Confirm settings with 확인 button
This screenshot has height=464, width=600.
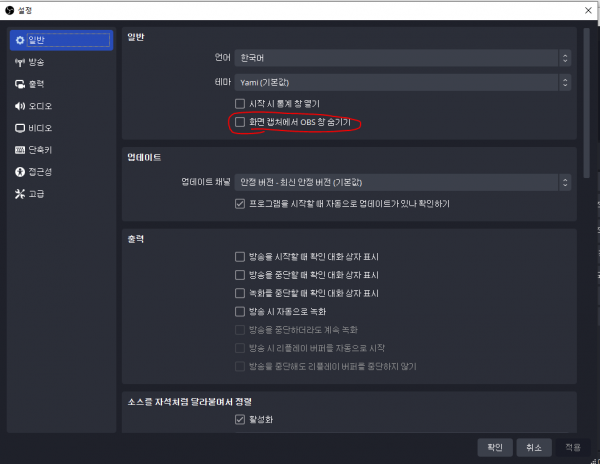point(495,447)
